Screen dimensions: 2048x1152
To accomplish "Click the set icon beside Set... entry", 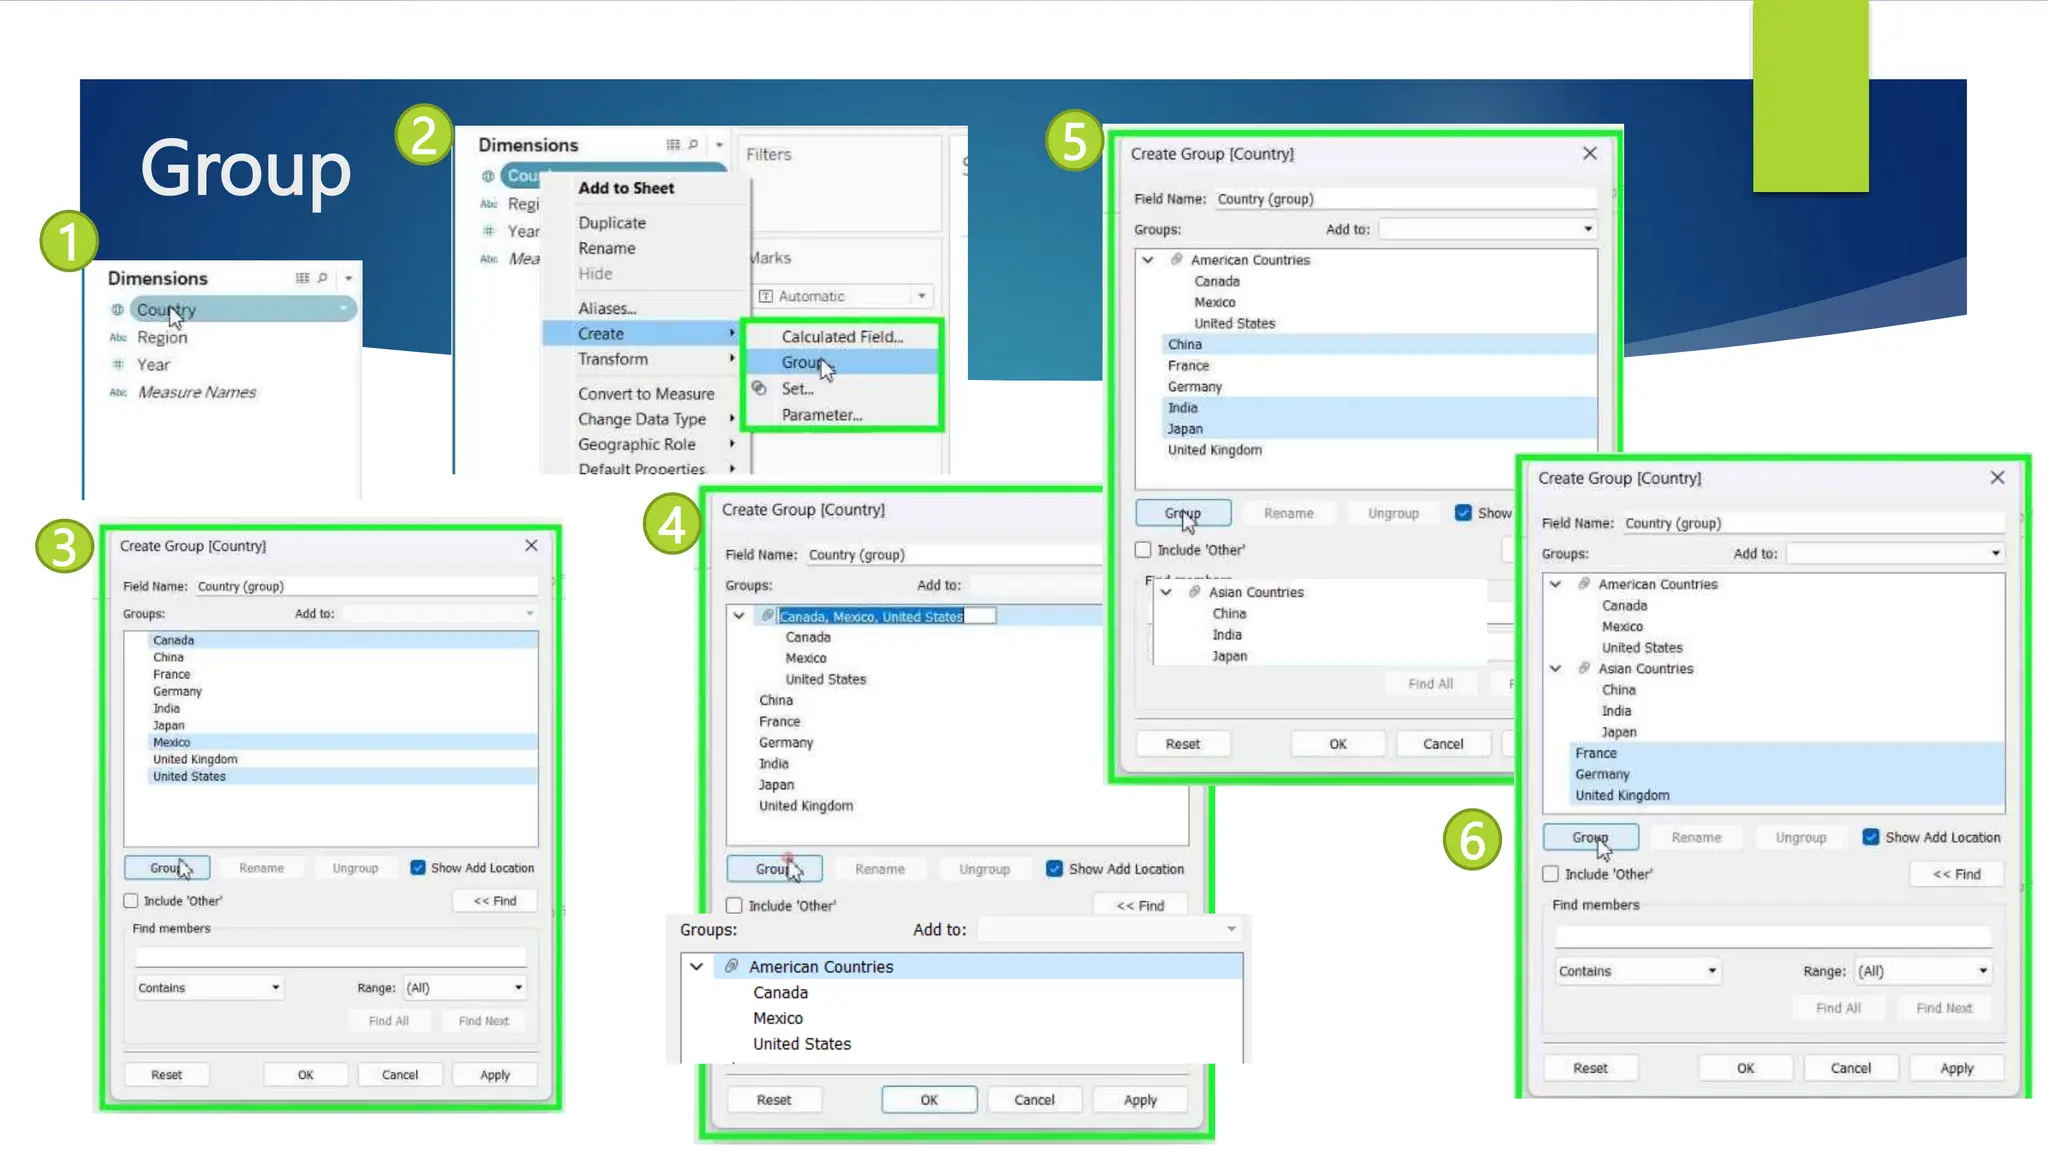I will point(760,389).
